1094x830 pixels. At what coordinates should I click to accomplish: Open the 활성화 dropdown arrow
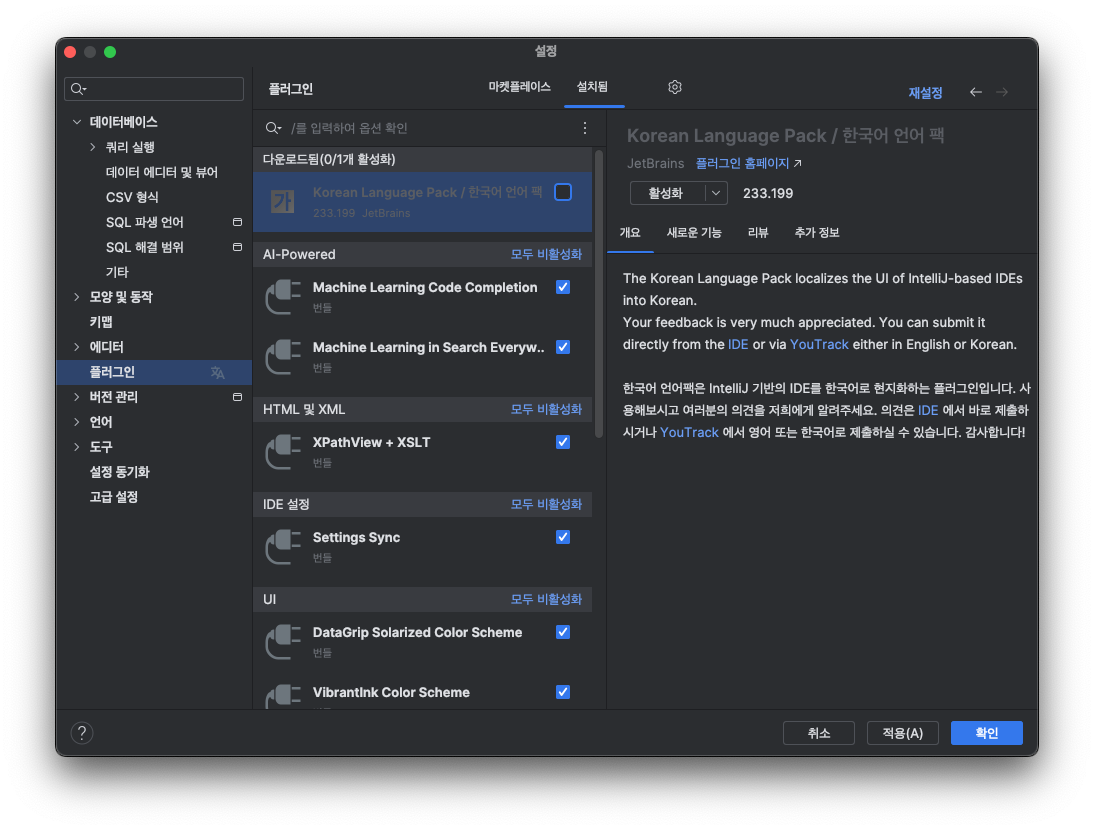tap(716, 193)
